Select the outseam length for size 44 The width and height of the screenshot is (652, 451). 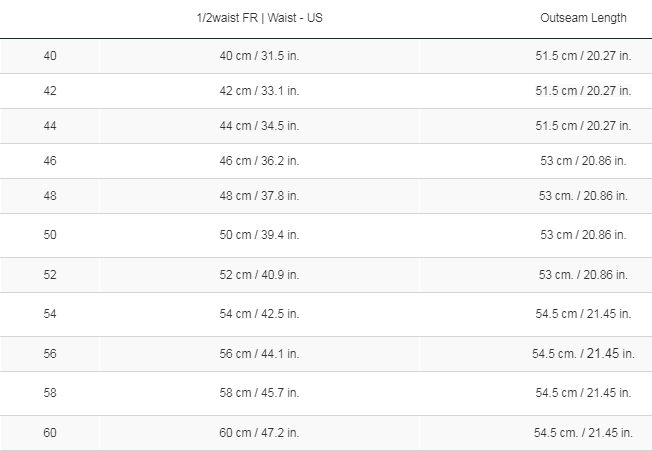click(583, 126)
